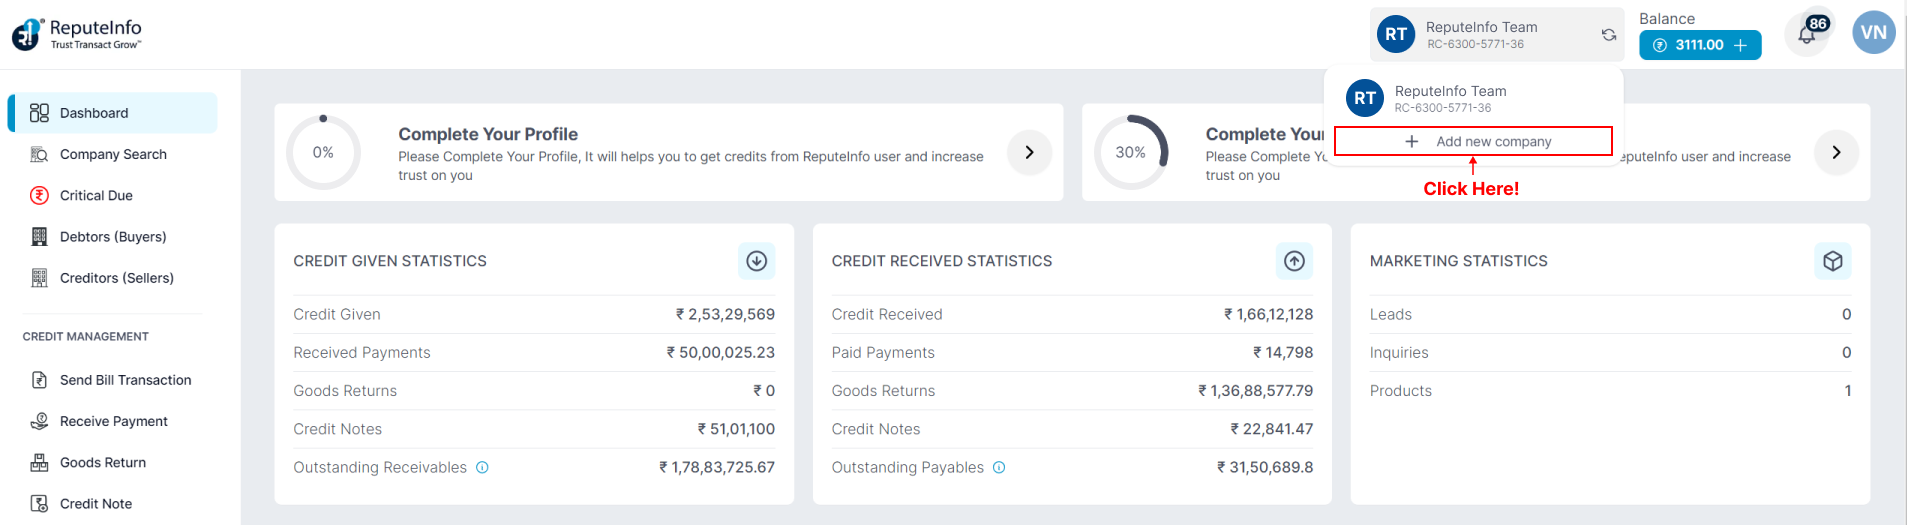Expand the 30% profile card arrow
1907x525 pixels.
pos(1836,153)
